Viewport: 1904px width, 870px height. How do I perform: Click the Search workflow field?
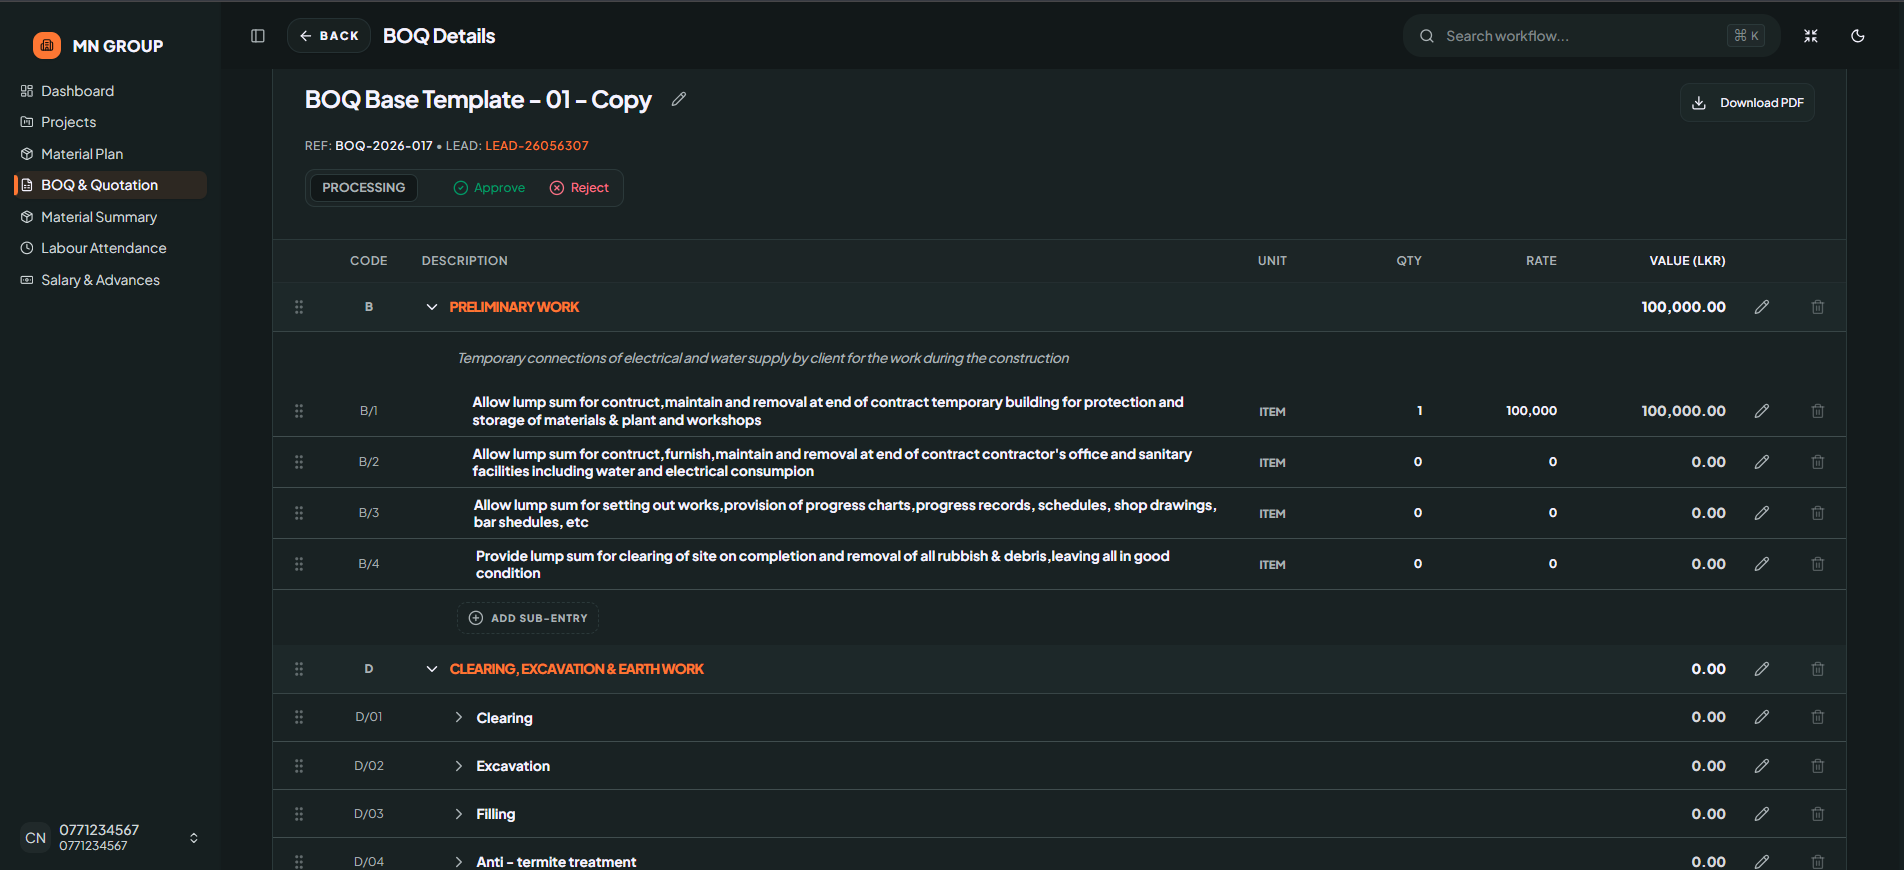pyautogui.click(x=1591, y=36)
